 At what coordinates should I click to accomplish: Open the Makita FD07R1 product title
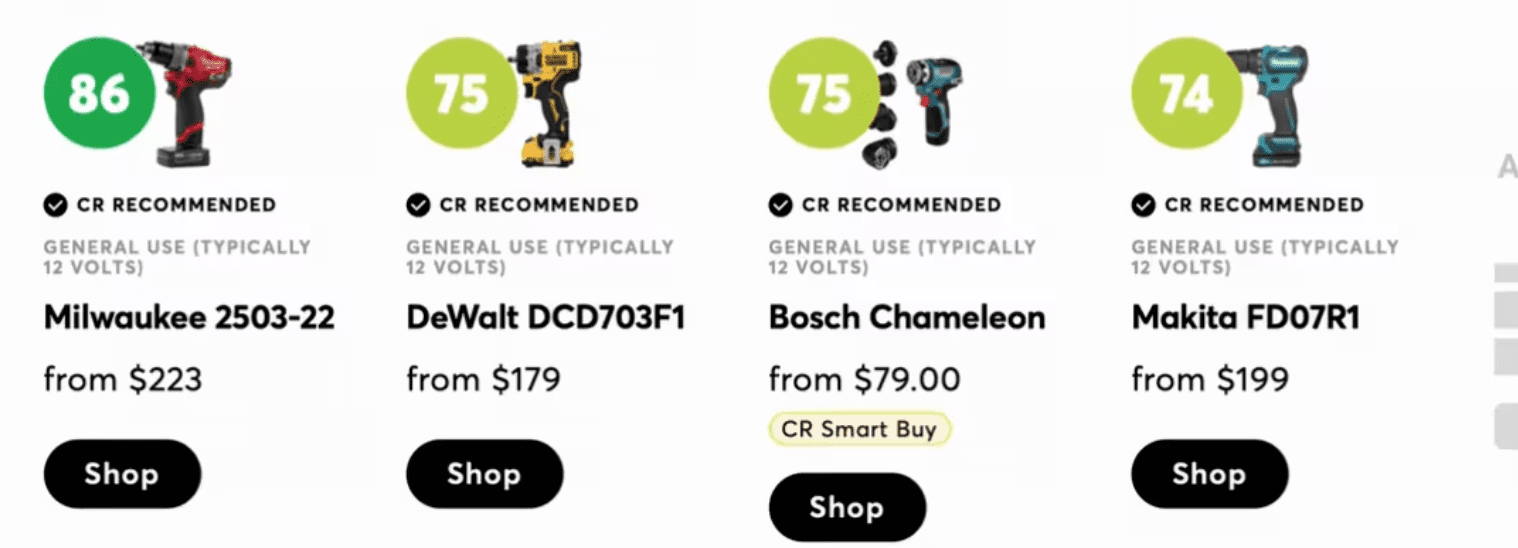(1245, 318)
